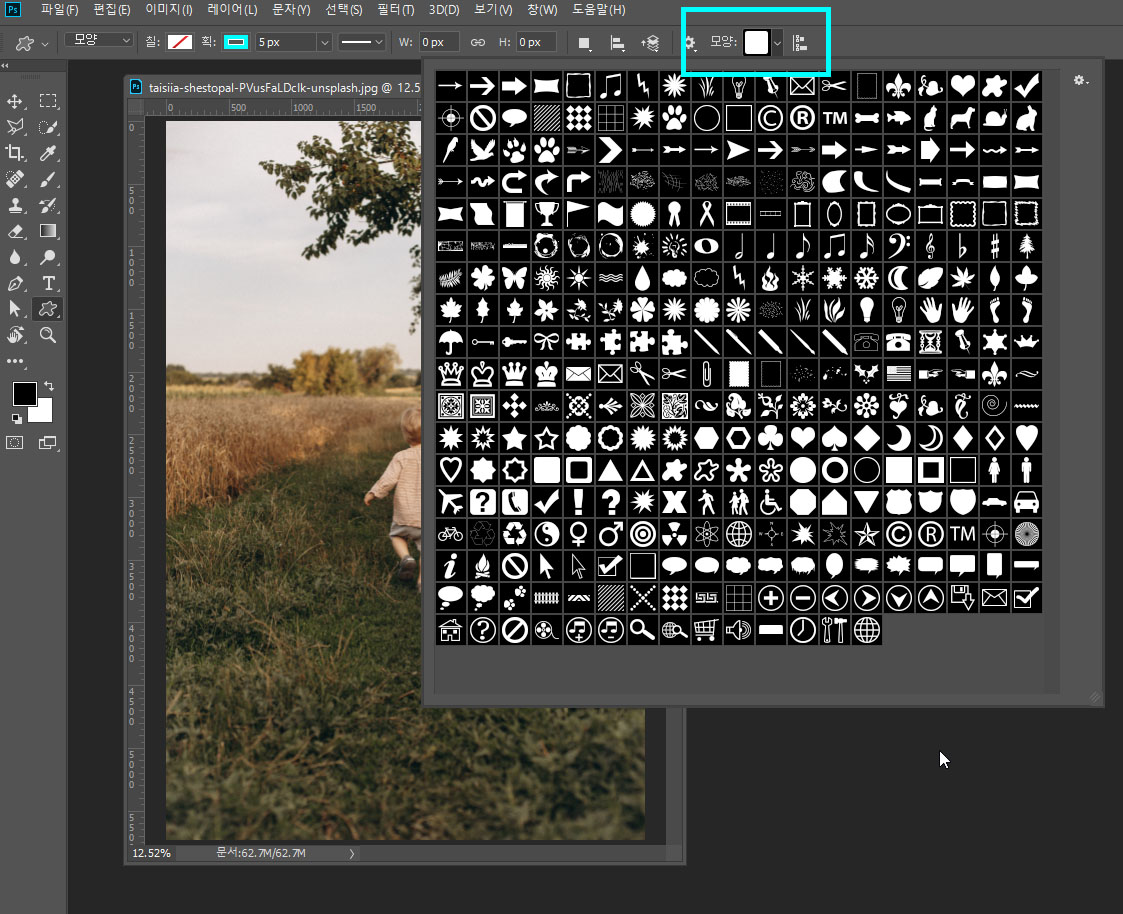Viewport: 1123px width, 914px height.
Task: Open path arrangement options
Action: click(650, 43)
